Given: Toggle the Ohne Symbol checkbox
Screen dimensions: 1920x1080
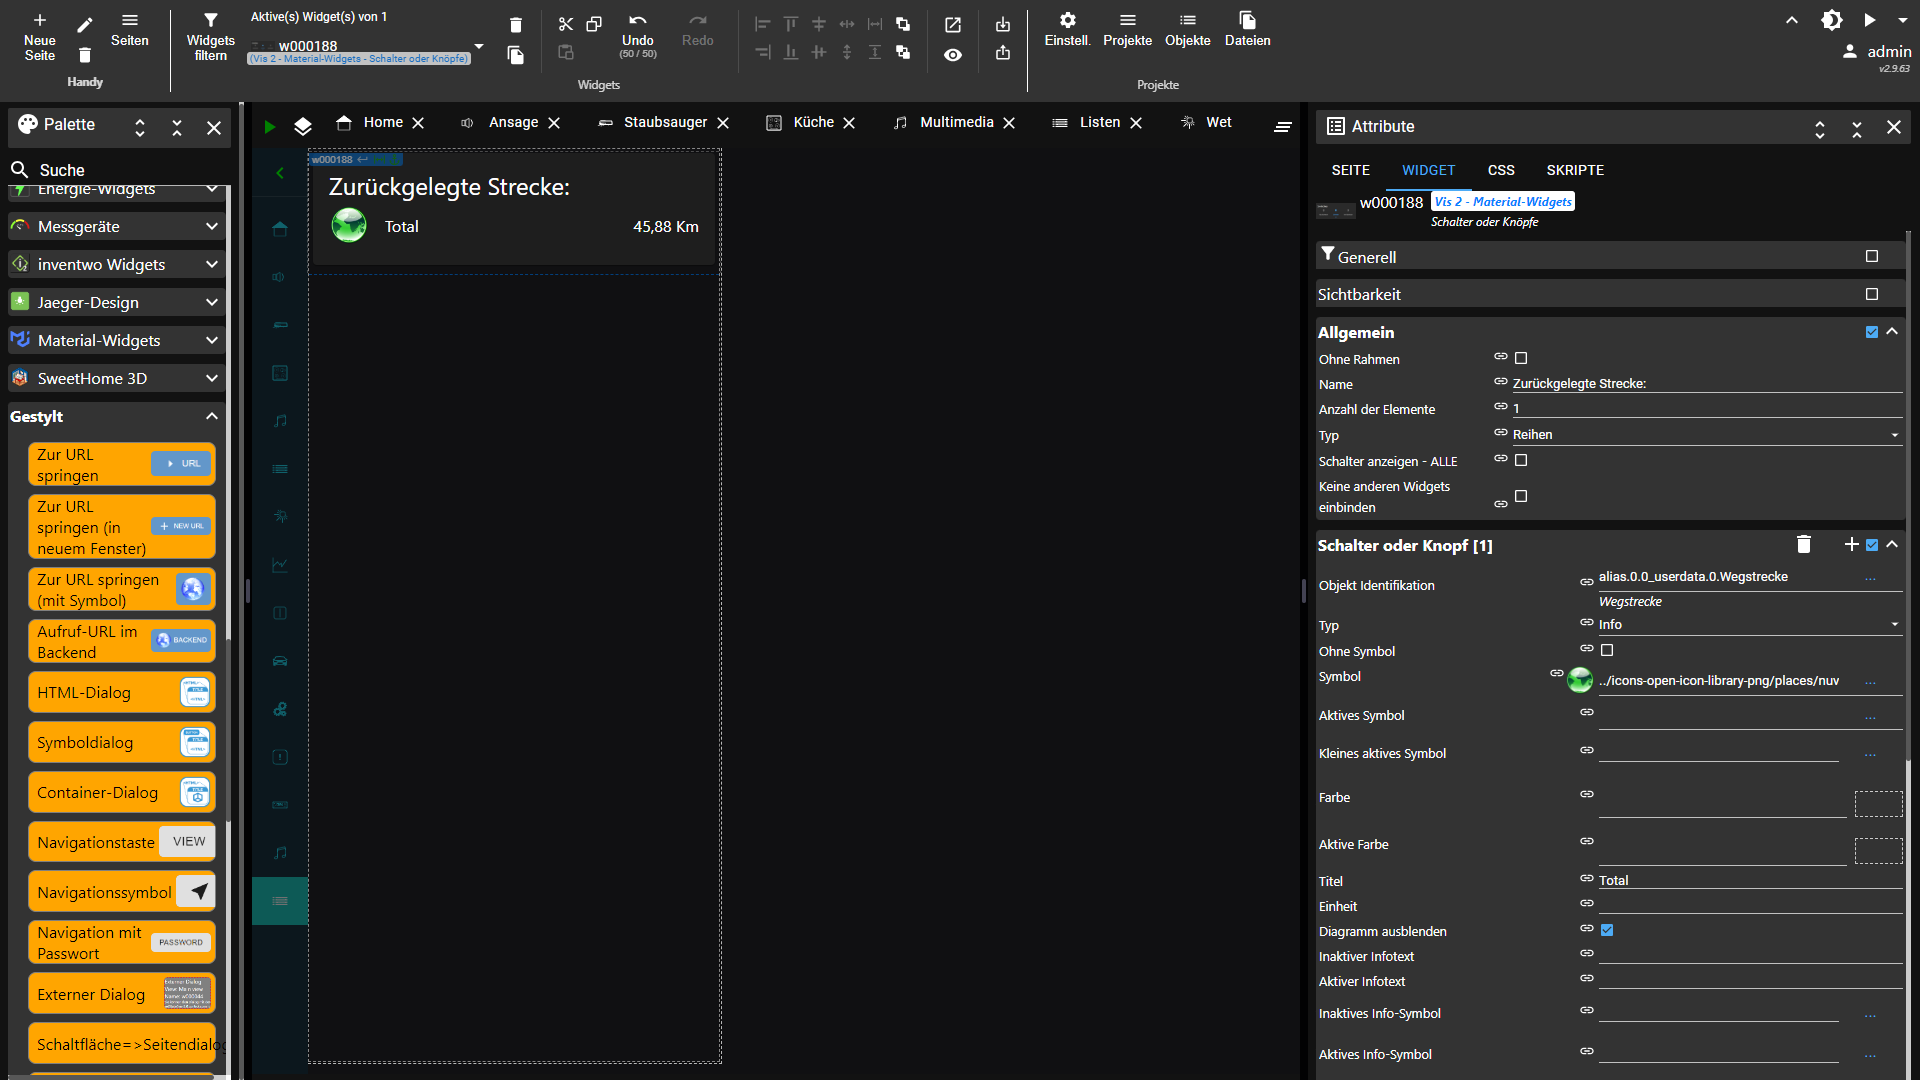Looking at the screenshot, I should 1607,650.
